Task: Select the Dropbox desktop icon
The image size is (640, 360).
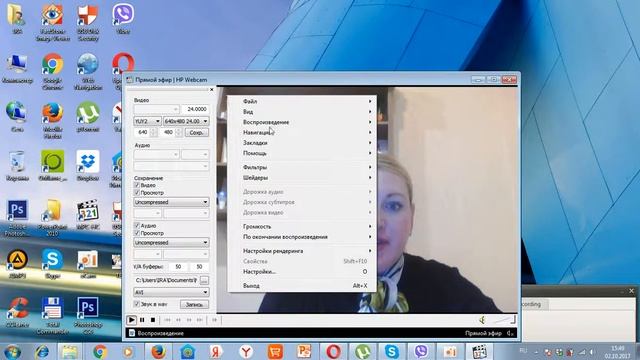Action: (x=88, y=166)
